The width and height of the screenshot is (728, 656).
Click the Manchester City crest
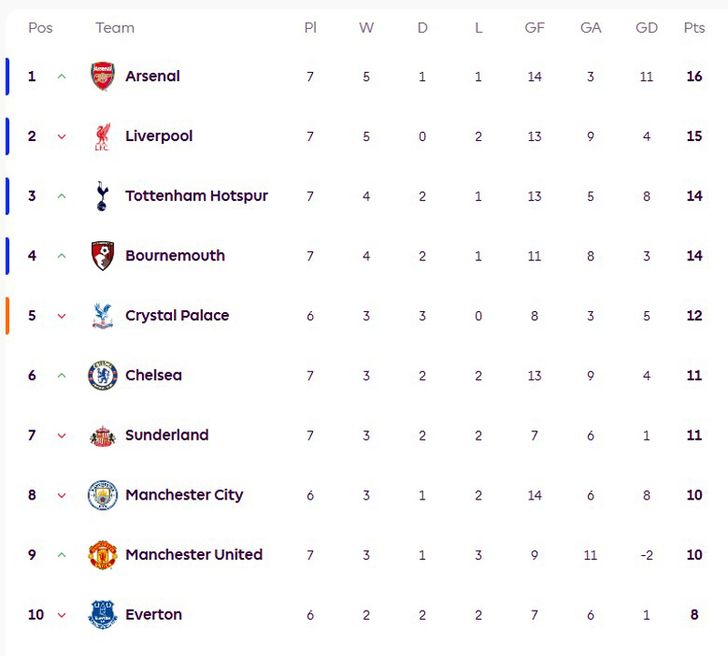(103, 495)
